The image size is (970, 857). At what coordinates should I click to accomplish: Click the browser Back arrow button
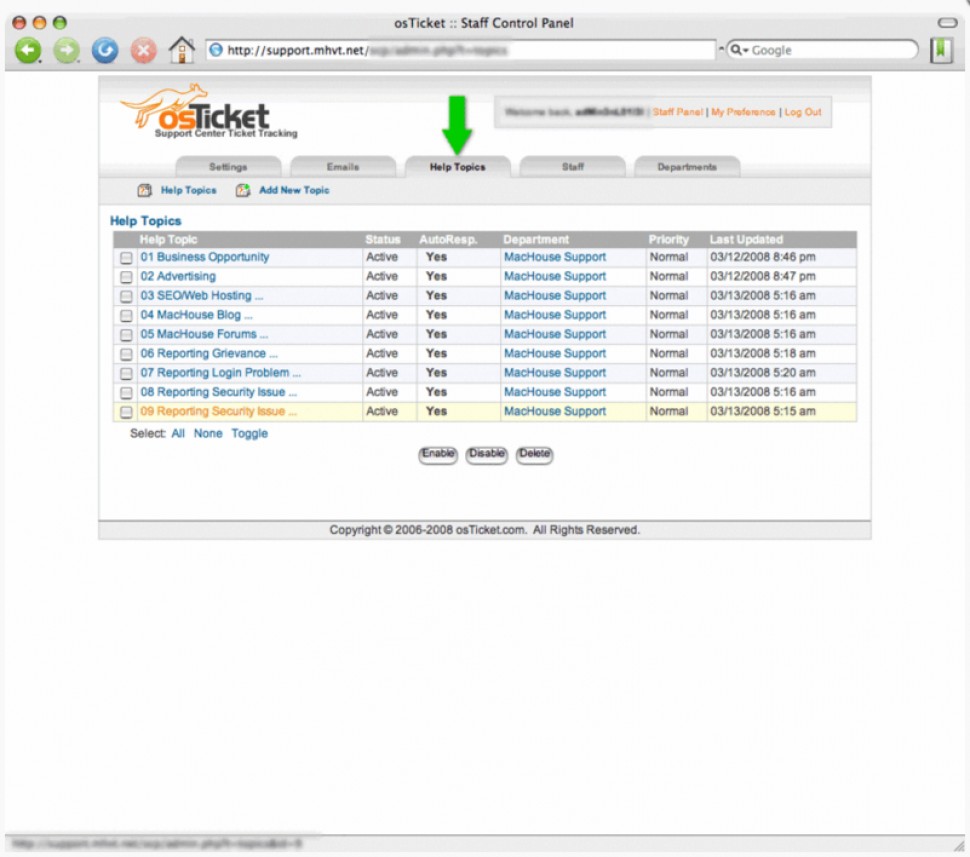[x=28, y=50]
